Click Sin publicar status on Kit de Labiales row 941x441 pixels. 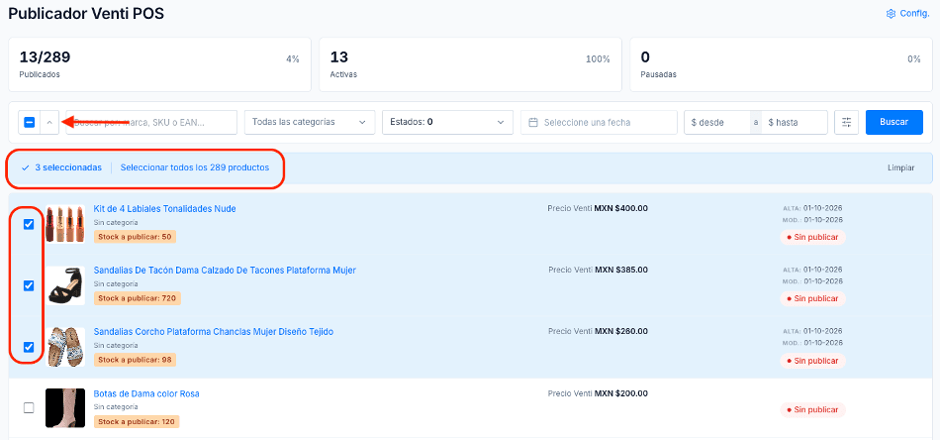point(813,238)
